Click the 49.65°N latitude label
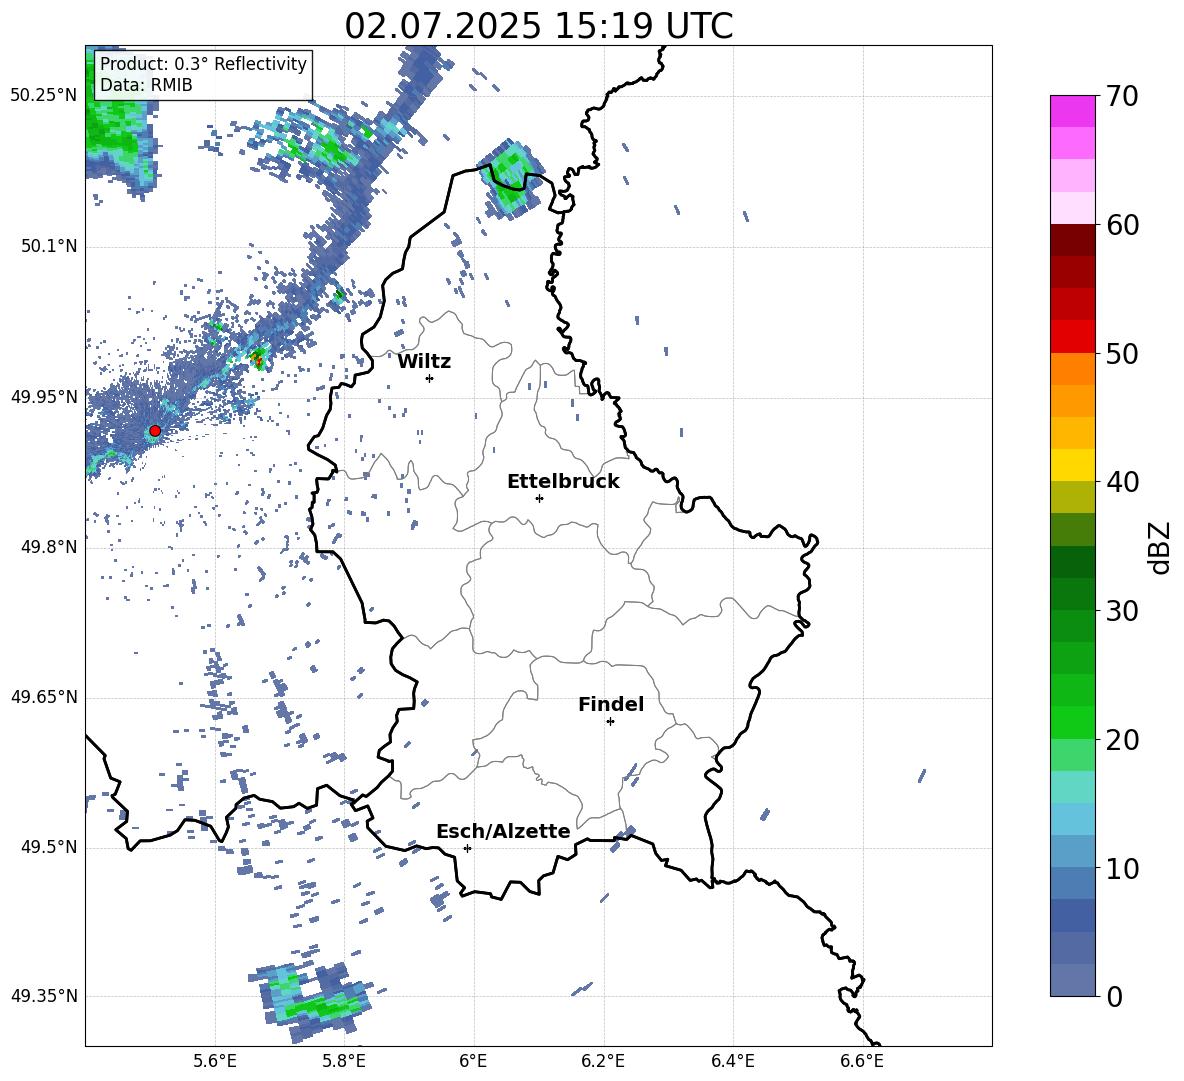The image size is (1184, 1081). click(x=44, y=697)
